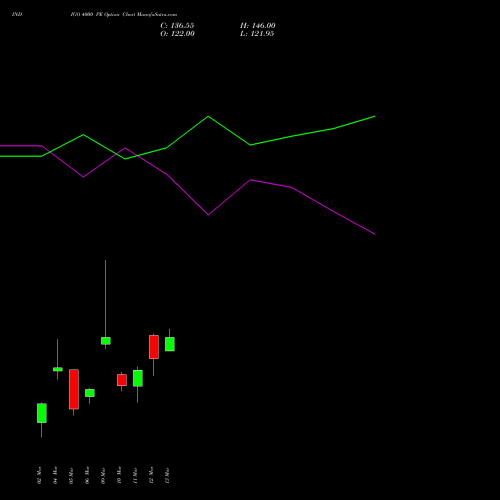Viewport: 500px width, 500px height.
Task: Click the high value H: 146.00
Action: [x=258, y=26]
